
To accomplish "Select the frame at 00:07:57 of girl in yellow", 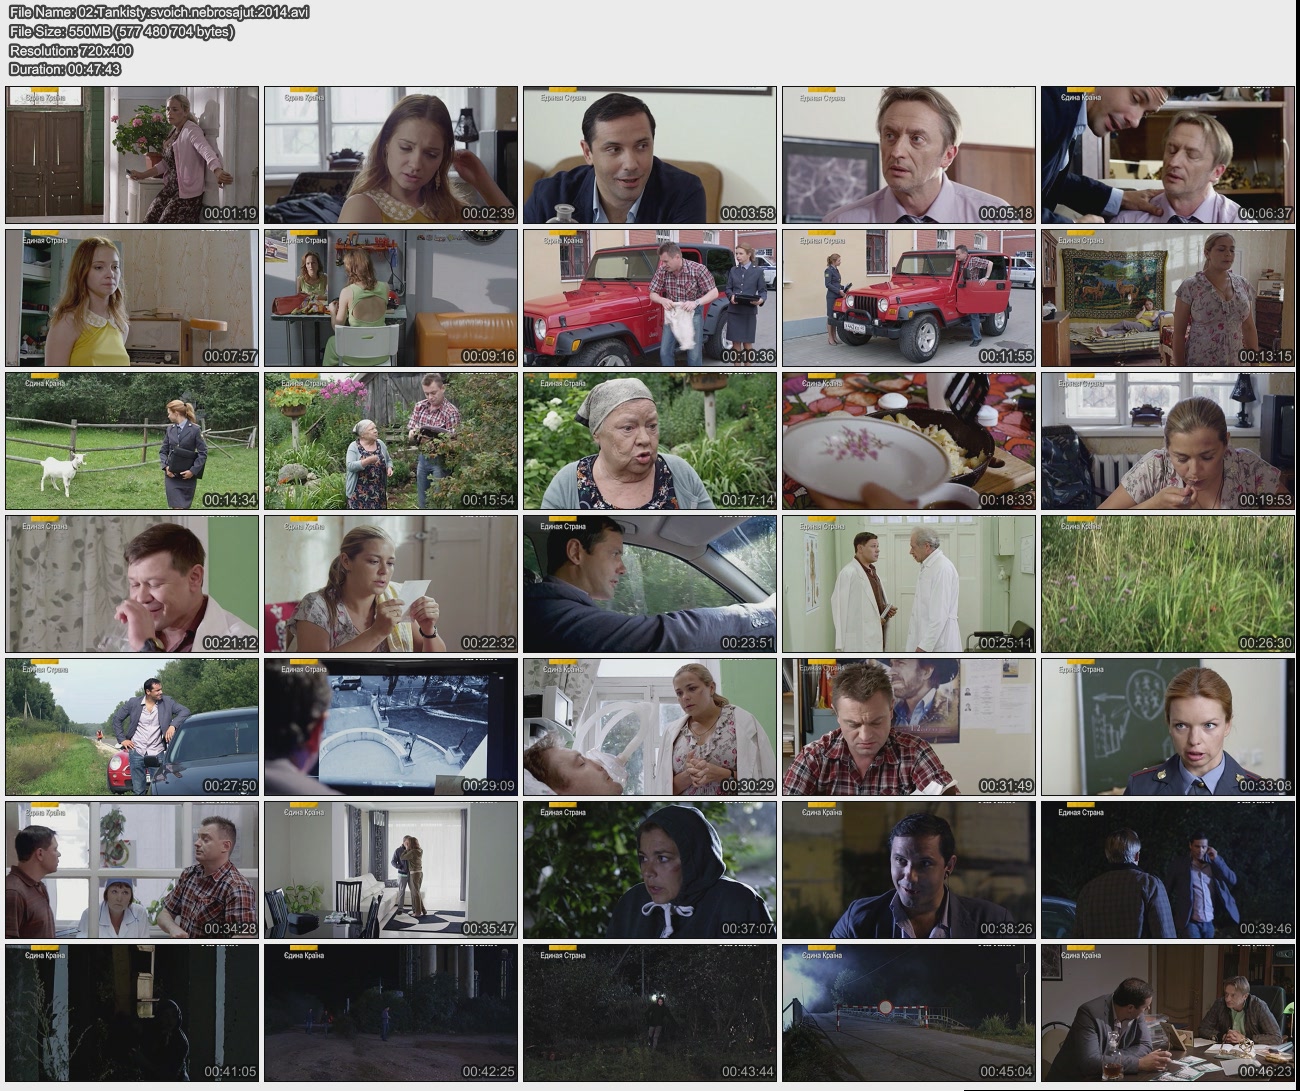I will click(x=132, y=298).
